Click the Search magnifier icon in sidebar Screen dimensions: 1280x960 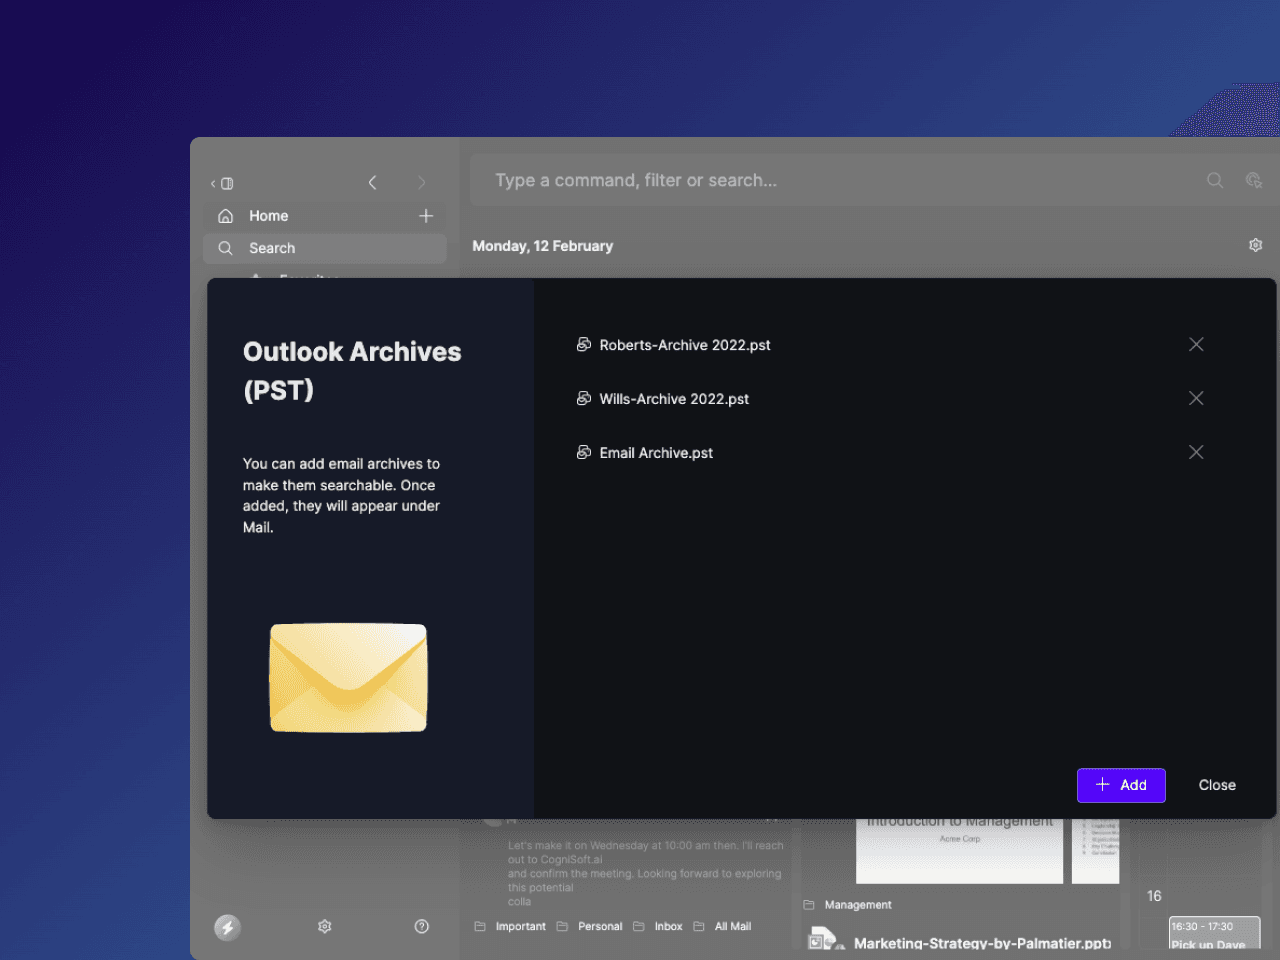(226, 248)
